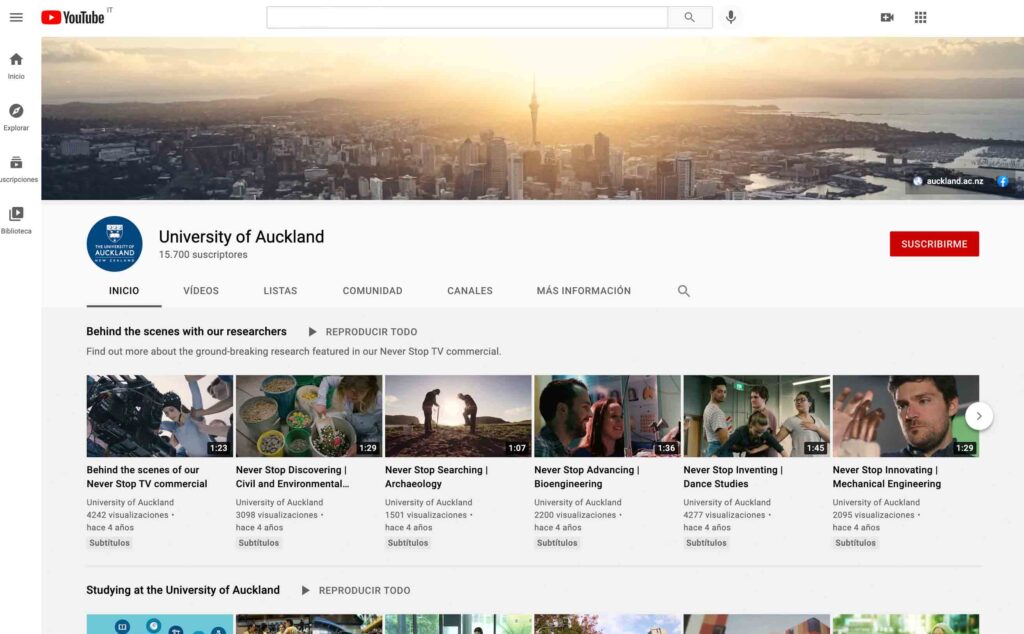Click the SUSCRIBIRME button
The width and height of the screenshot is (1024, 634).
tap(934, 244)
